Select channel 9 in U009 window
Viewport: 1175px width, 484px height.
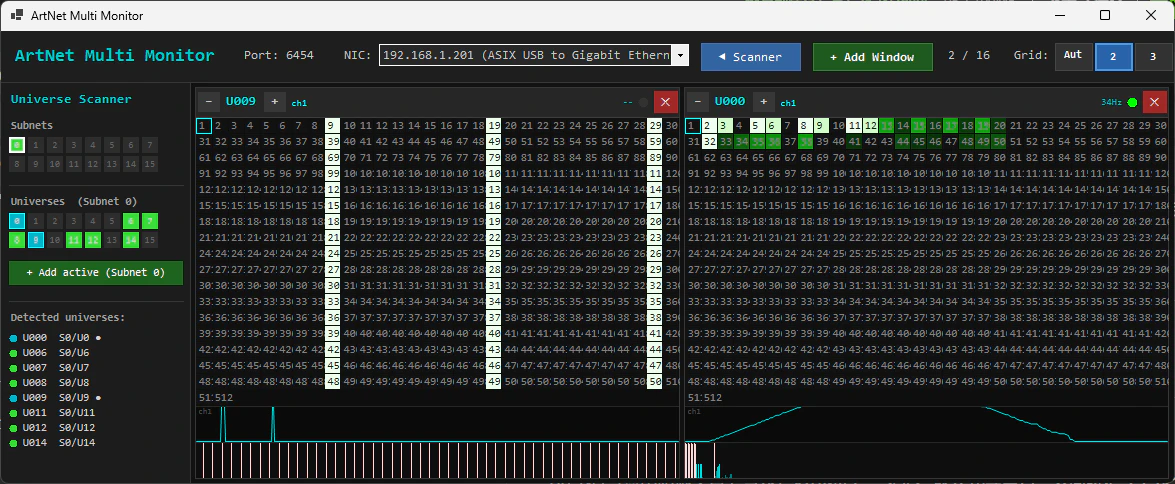(333, 126)
